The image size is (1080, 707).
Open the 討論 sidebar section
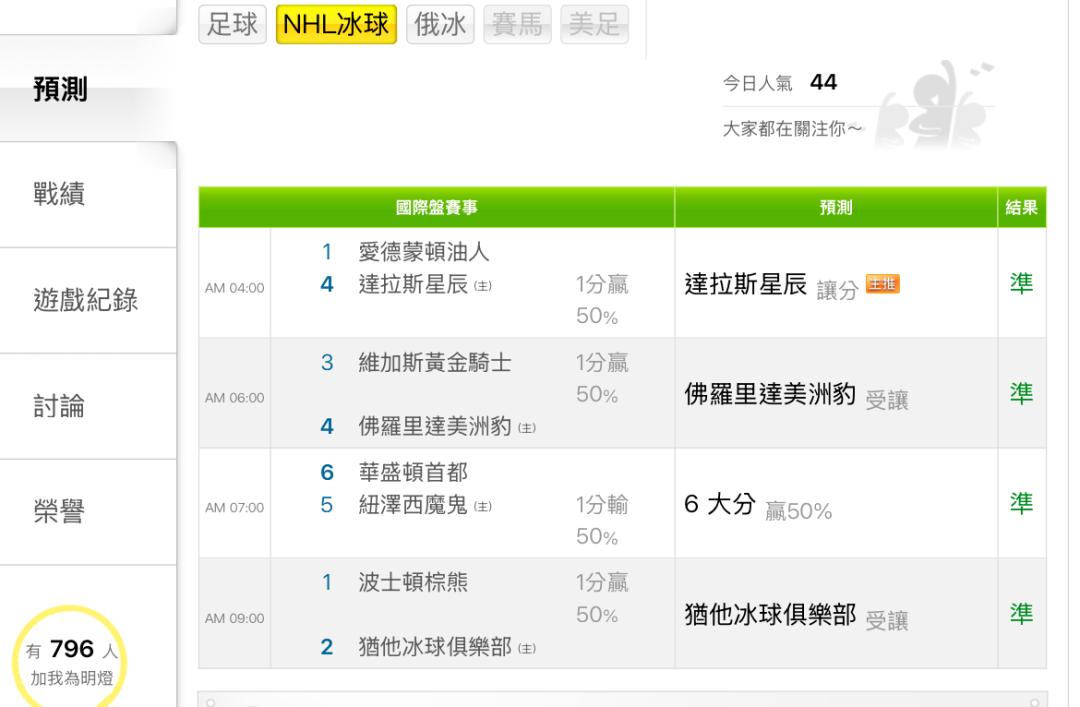click(x=88, y=407)
